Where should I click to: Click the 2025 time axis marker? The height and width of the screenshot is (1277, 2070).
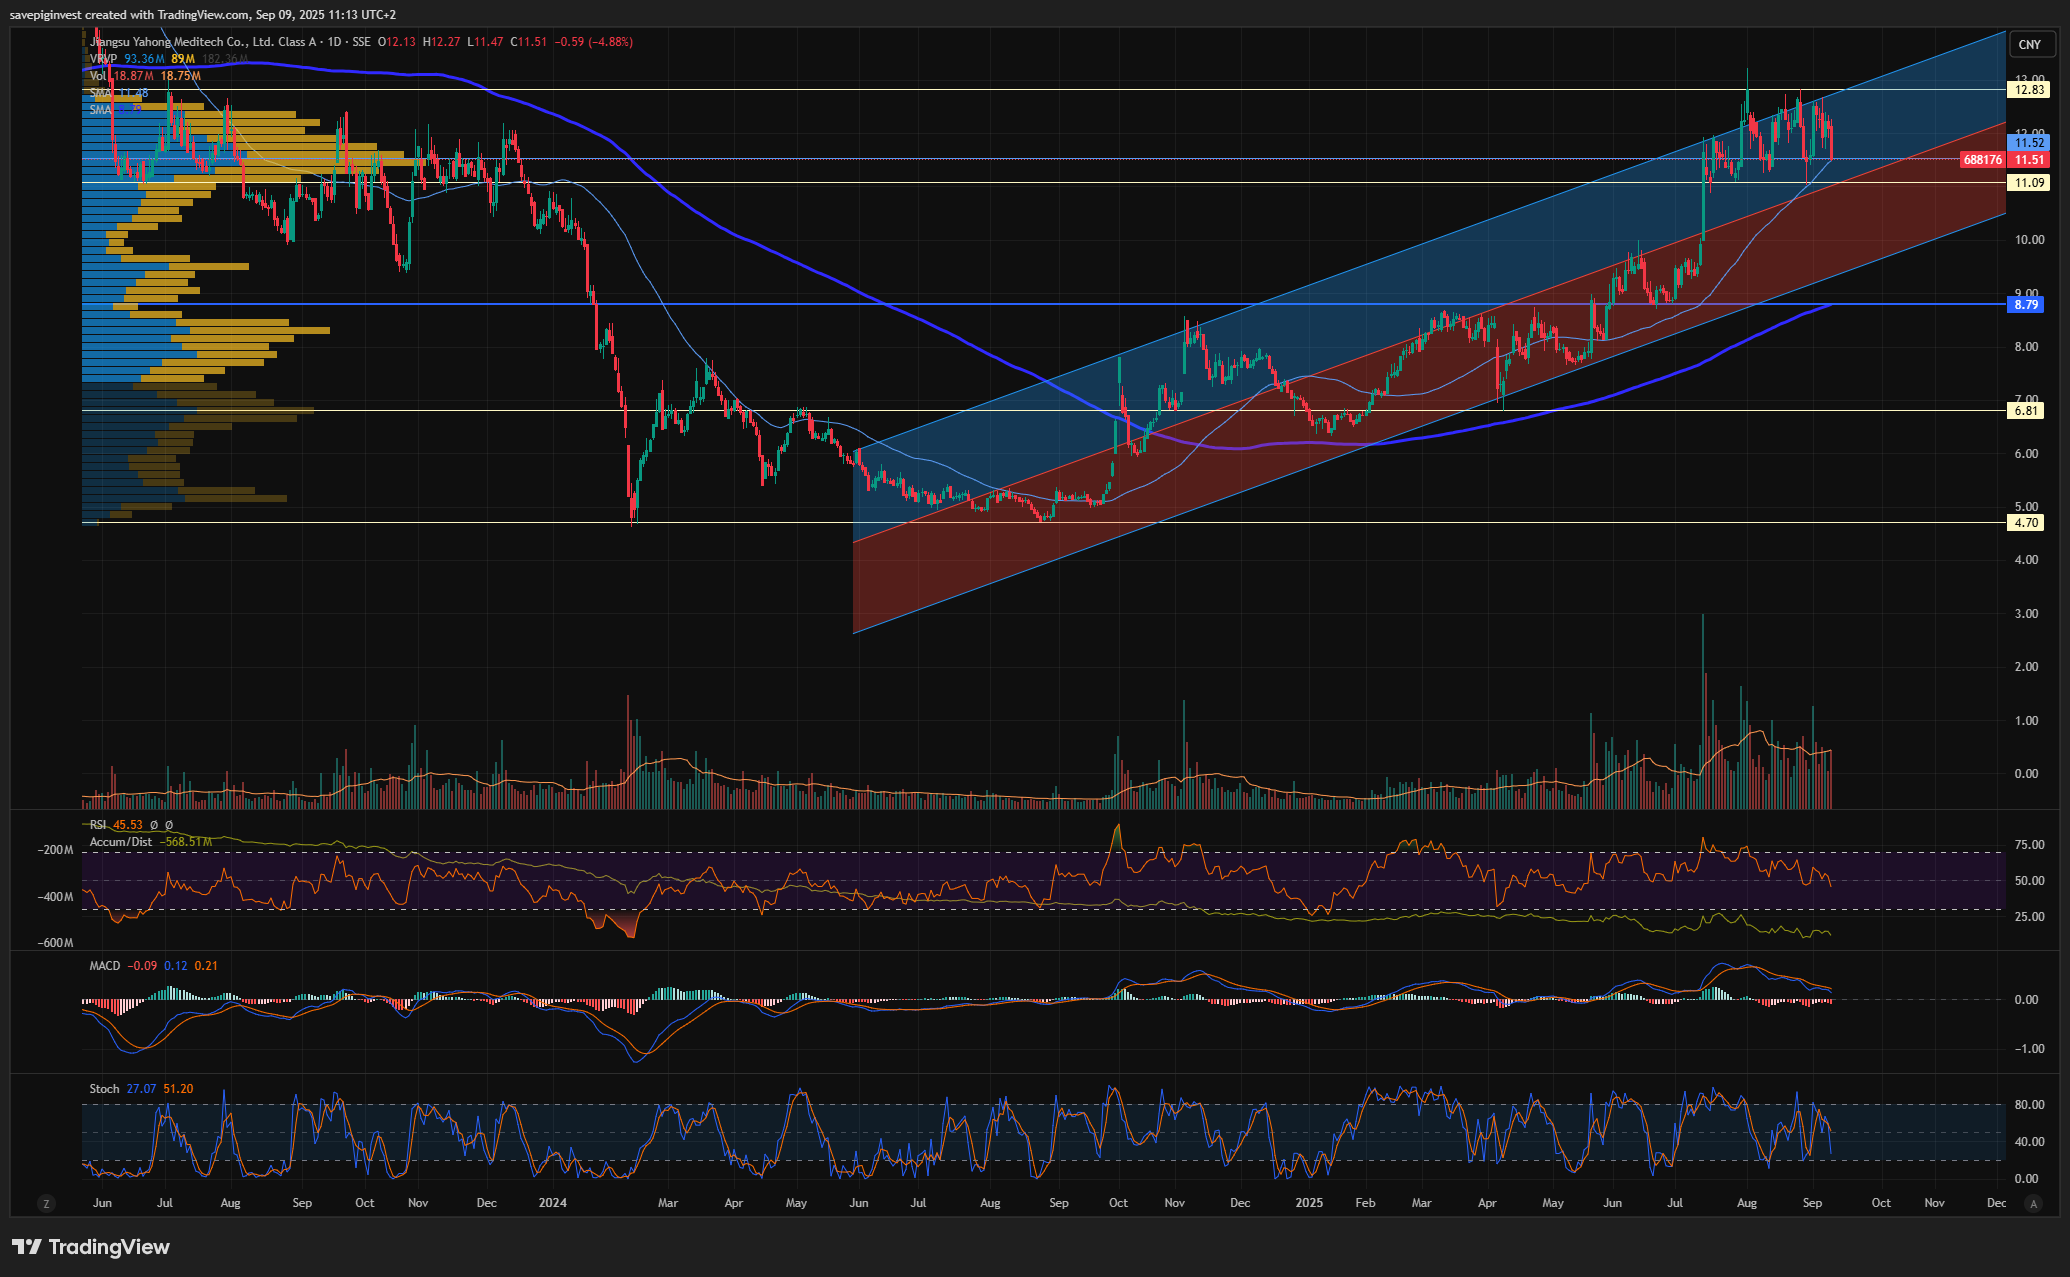click(1308, 1203)
